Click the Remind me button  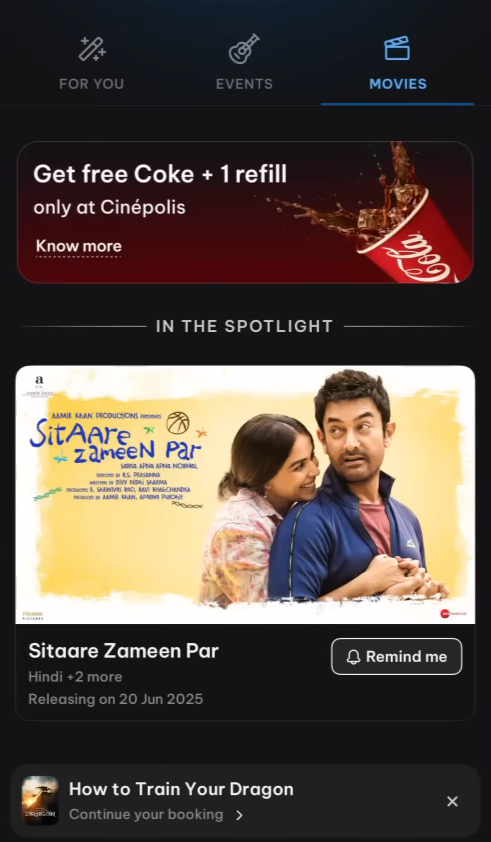pos(396,656)
